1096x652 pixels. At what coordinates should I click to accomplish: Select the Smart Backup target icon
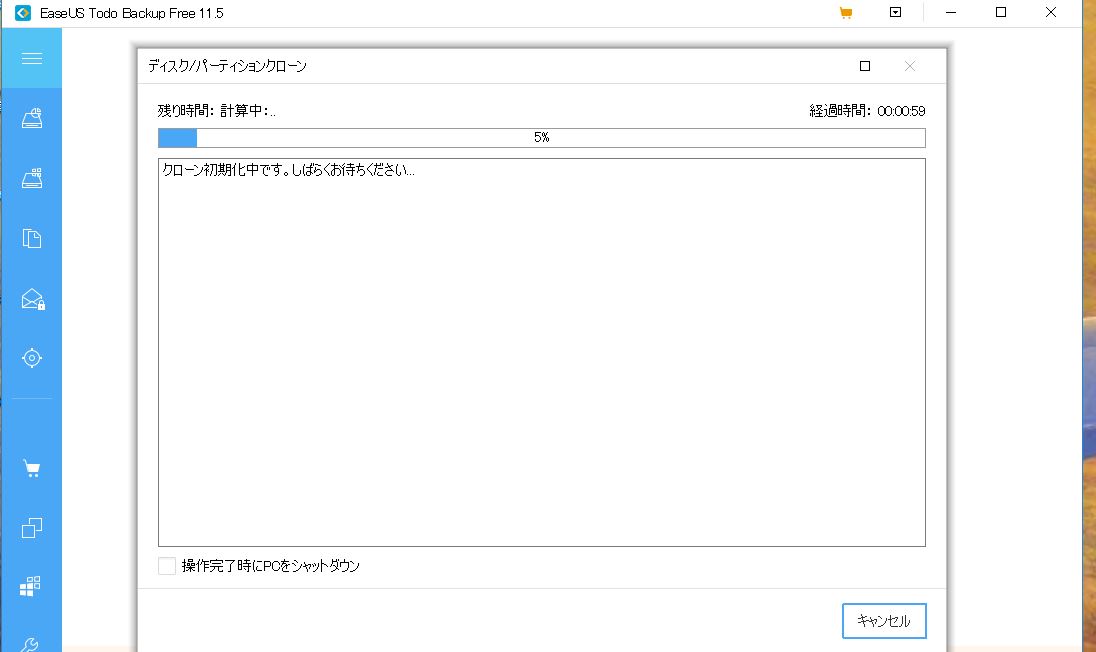coord(31,358)
